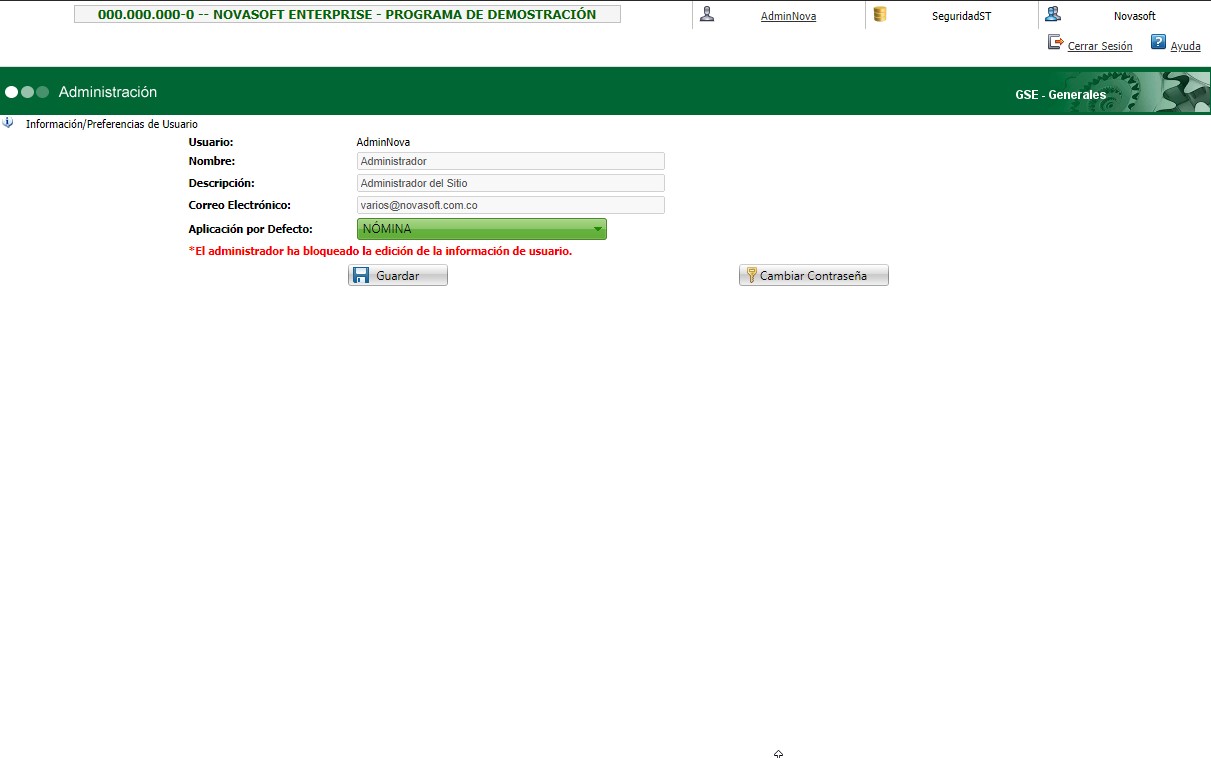Viewport: 1211px width, 758px height.
Task: Click the info icon beside Información/Preferencias de Usuario
Action: coord(8,123)
